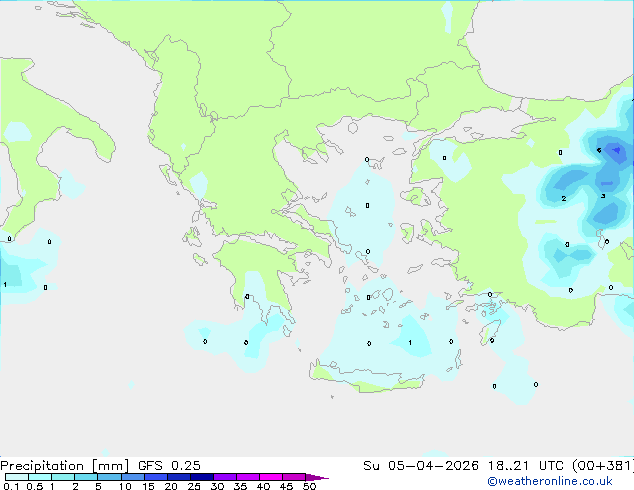Click the legend scale label '0.1'
The height and width of the screenshot is (490, 634).
[x=11, y=486]
